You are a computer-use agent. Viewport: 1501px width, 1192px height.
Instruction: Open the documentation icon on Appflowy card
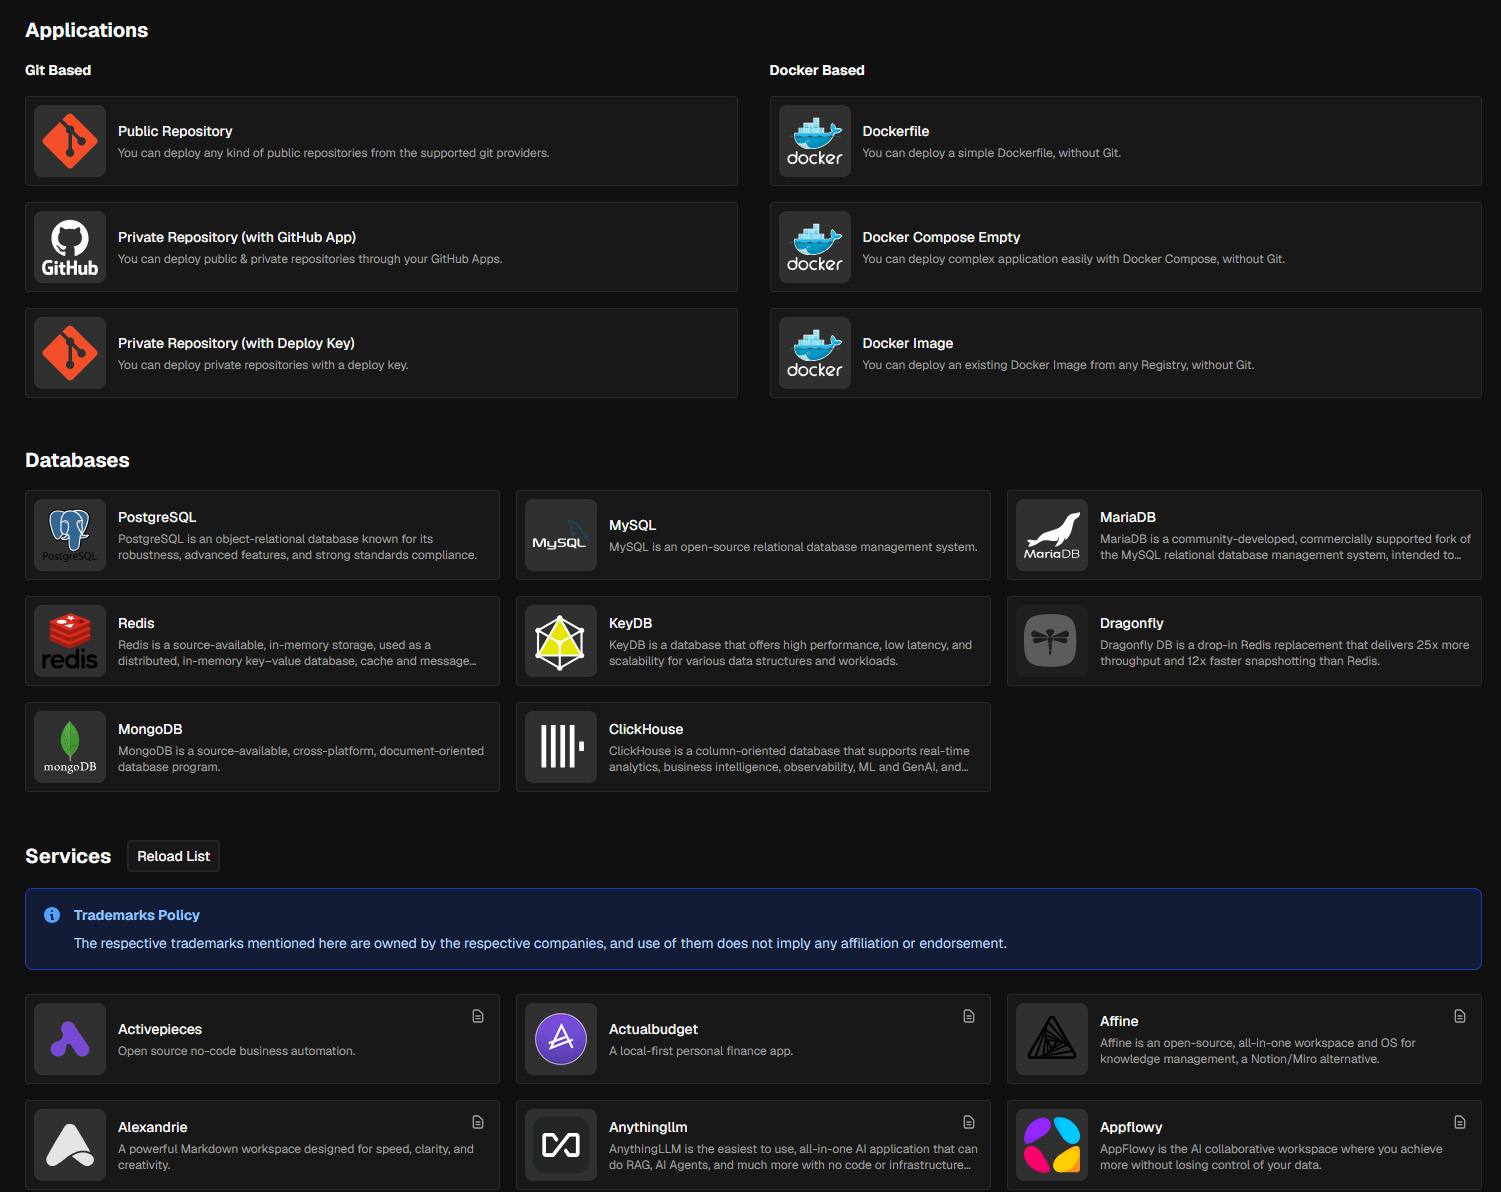(1460, 1122)
